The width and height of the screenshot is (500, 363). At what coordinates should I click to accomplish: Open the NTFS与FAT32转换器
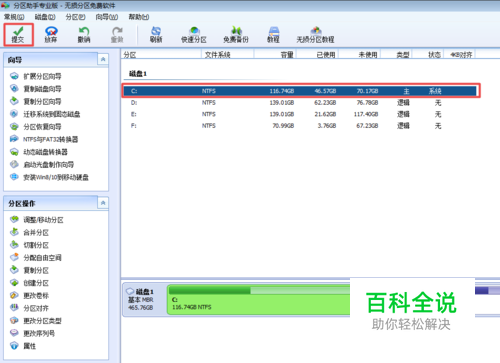(44, 139)
